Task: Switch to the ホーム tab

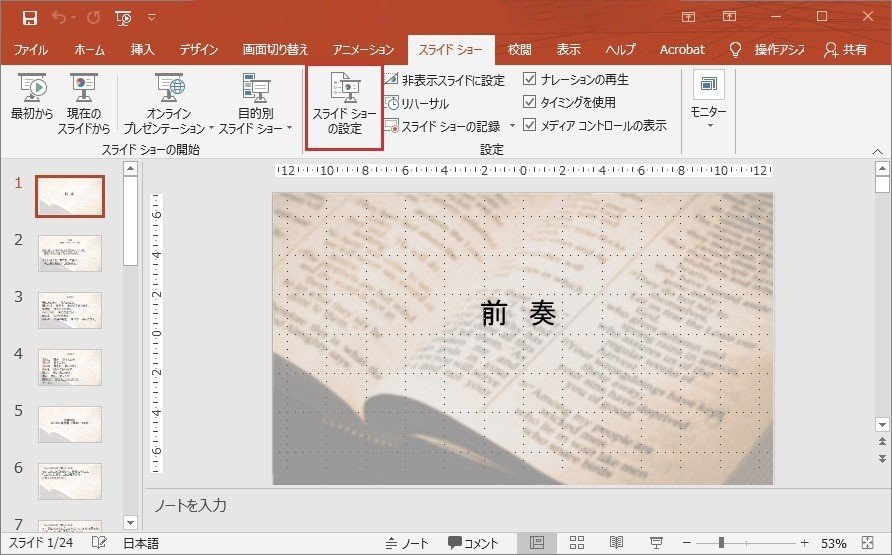Action: point(89,50)
